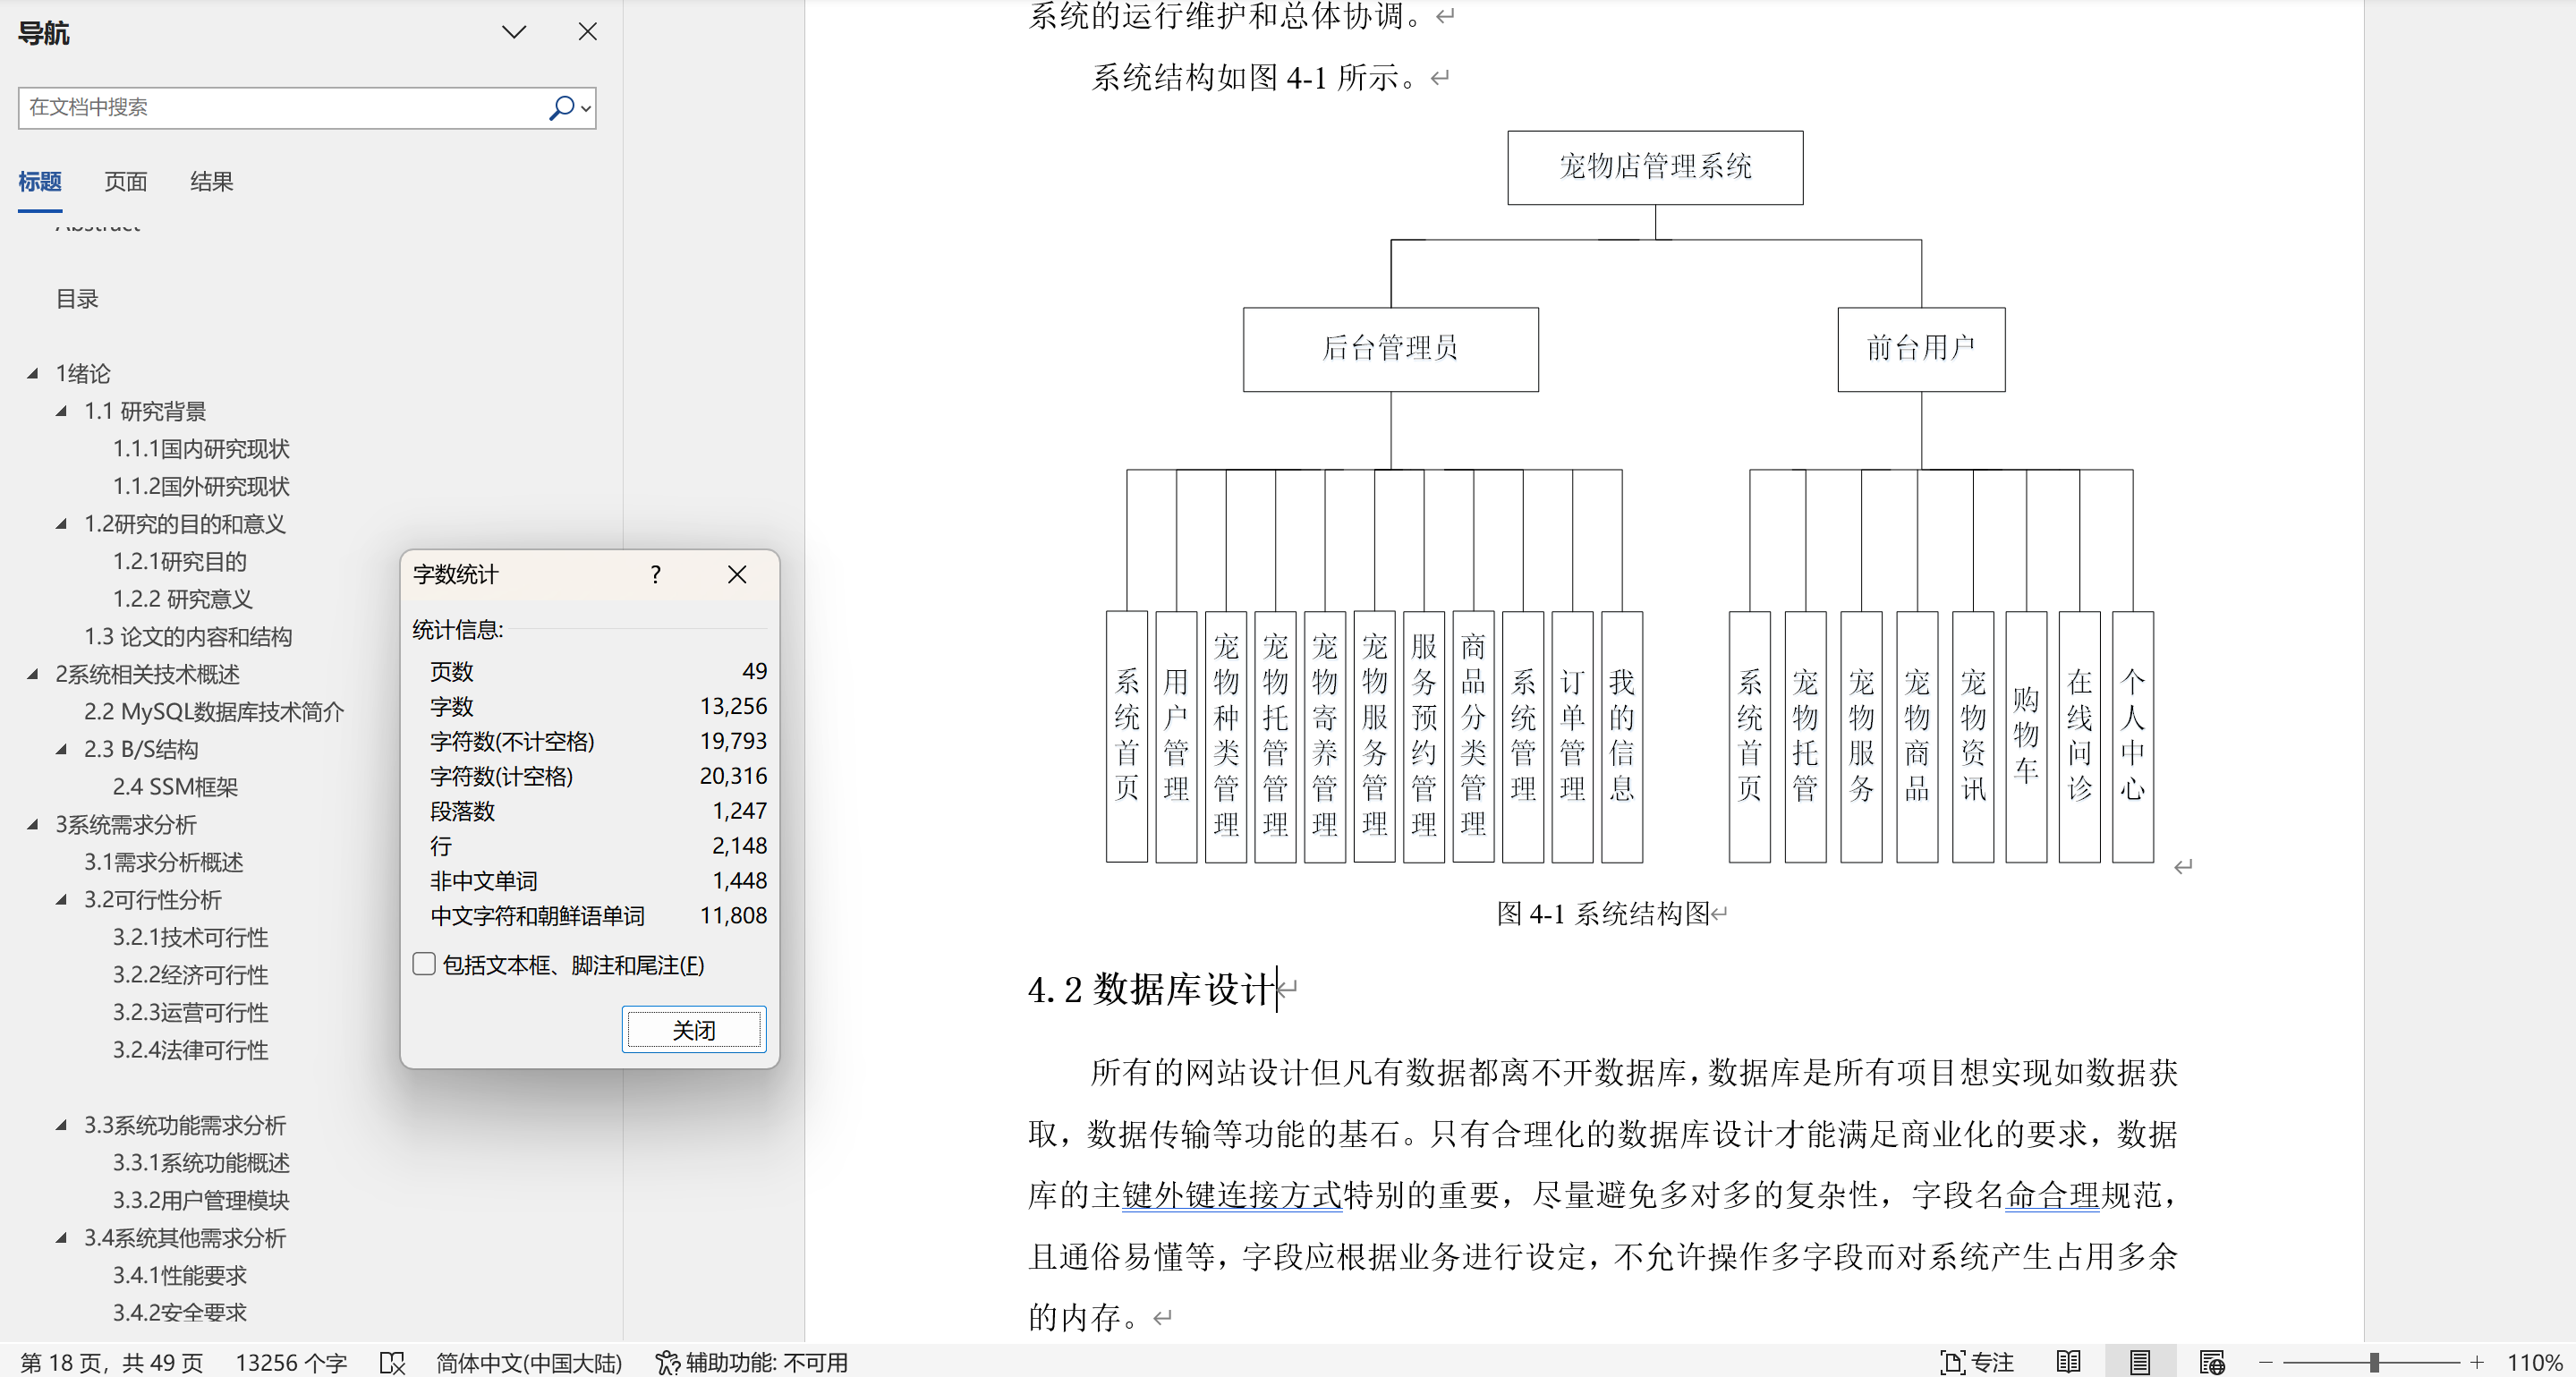Click the 我的信息 box in diagram
Image resolution: width=2576 pixels, height=1377 pixels.
(1621, 737)
